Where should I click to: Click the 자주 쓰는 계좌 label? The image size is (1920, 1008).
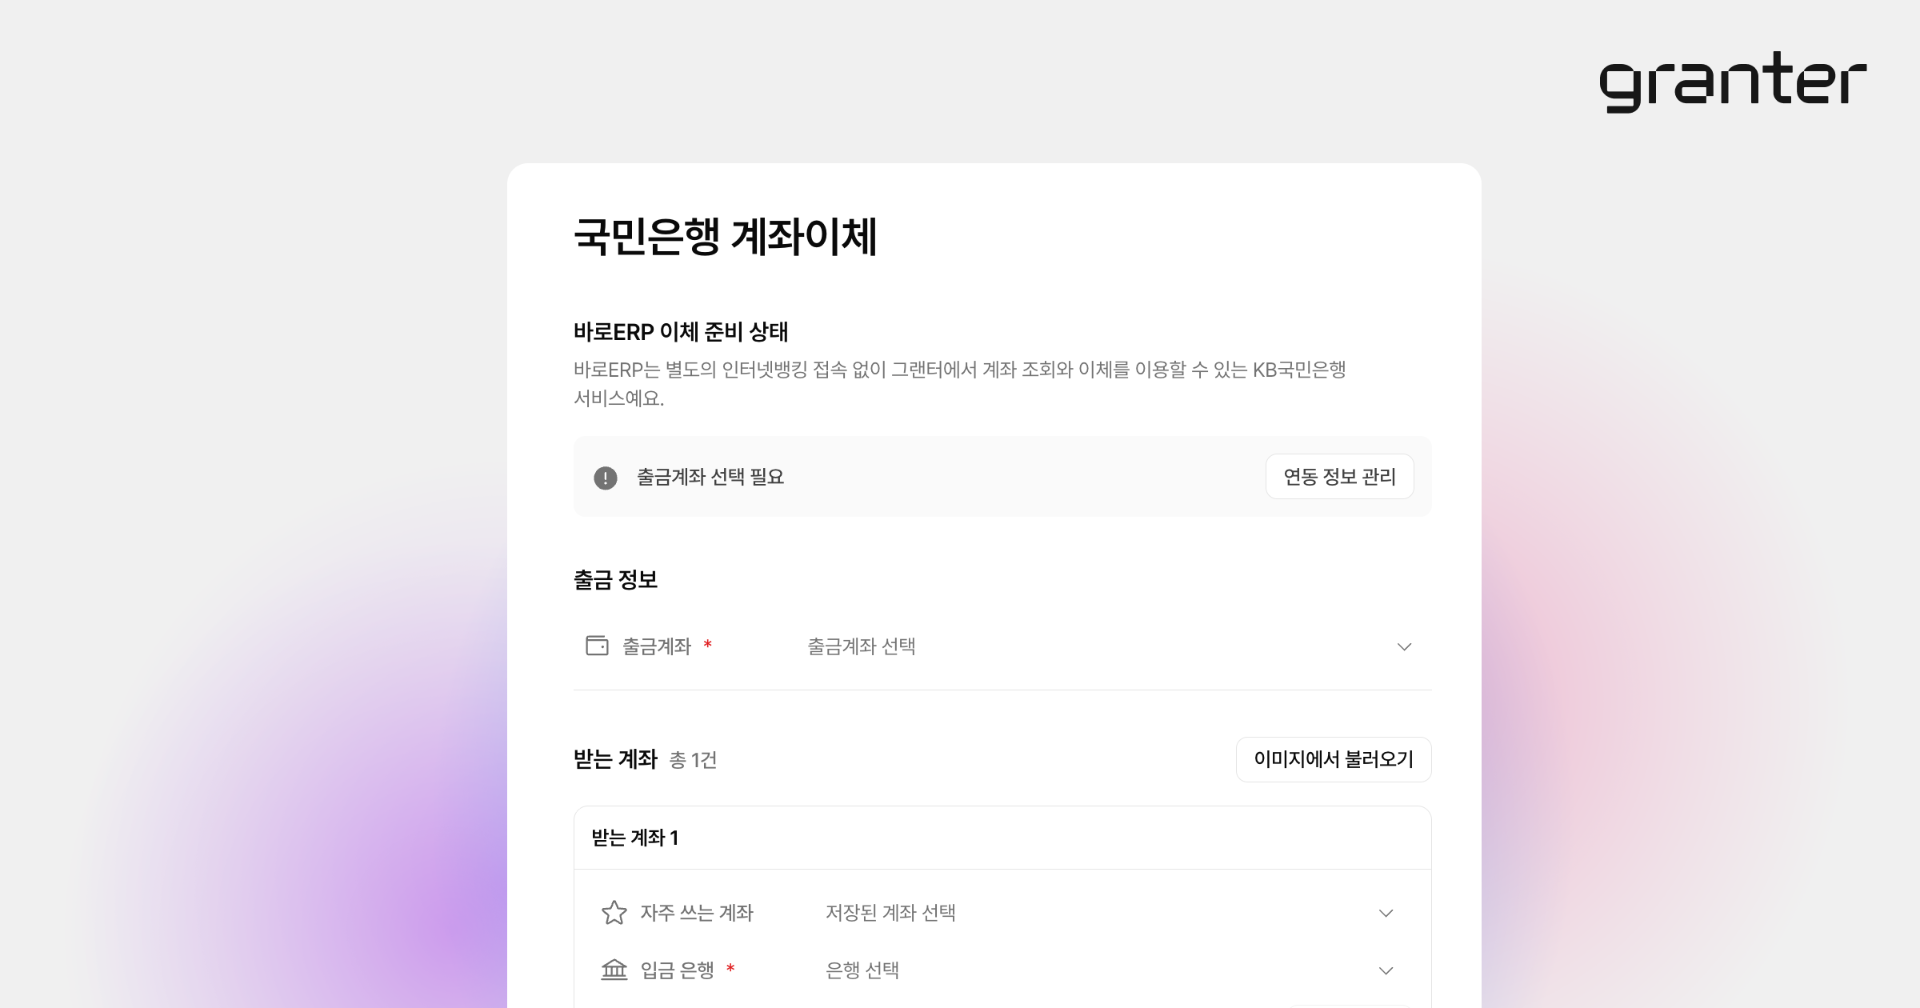coord(697,913)
